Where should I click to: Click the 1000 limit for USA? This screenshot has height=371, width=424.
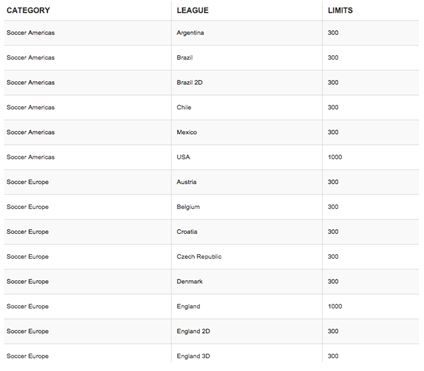tap(335, 157)
